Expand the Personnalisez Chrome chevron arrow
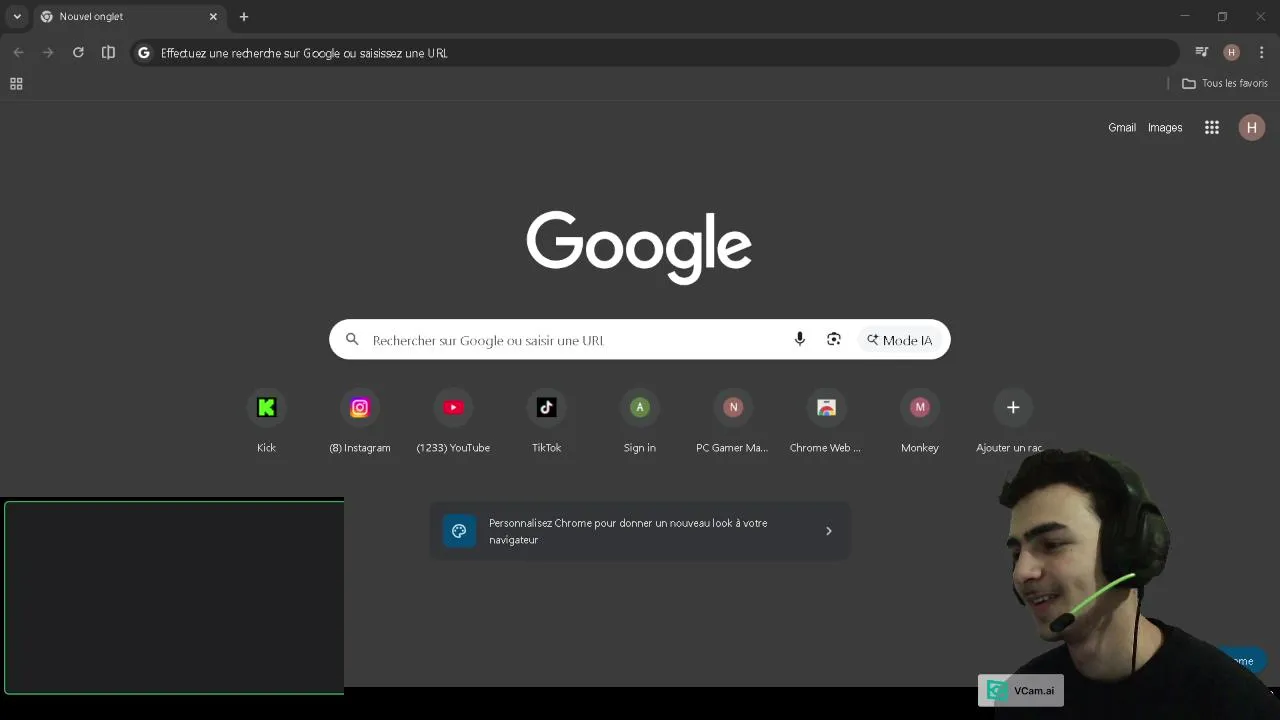This screenshot has width=1280, height=720. coord(828,531)
